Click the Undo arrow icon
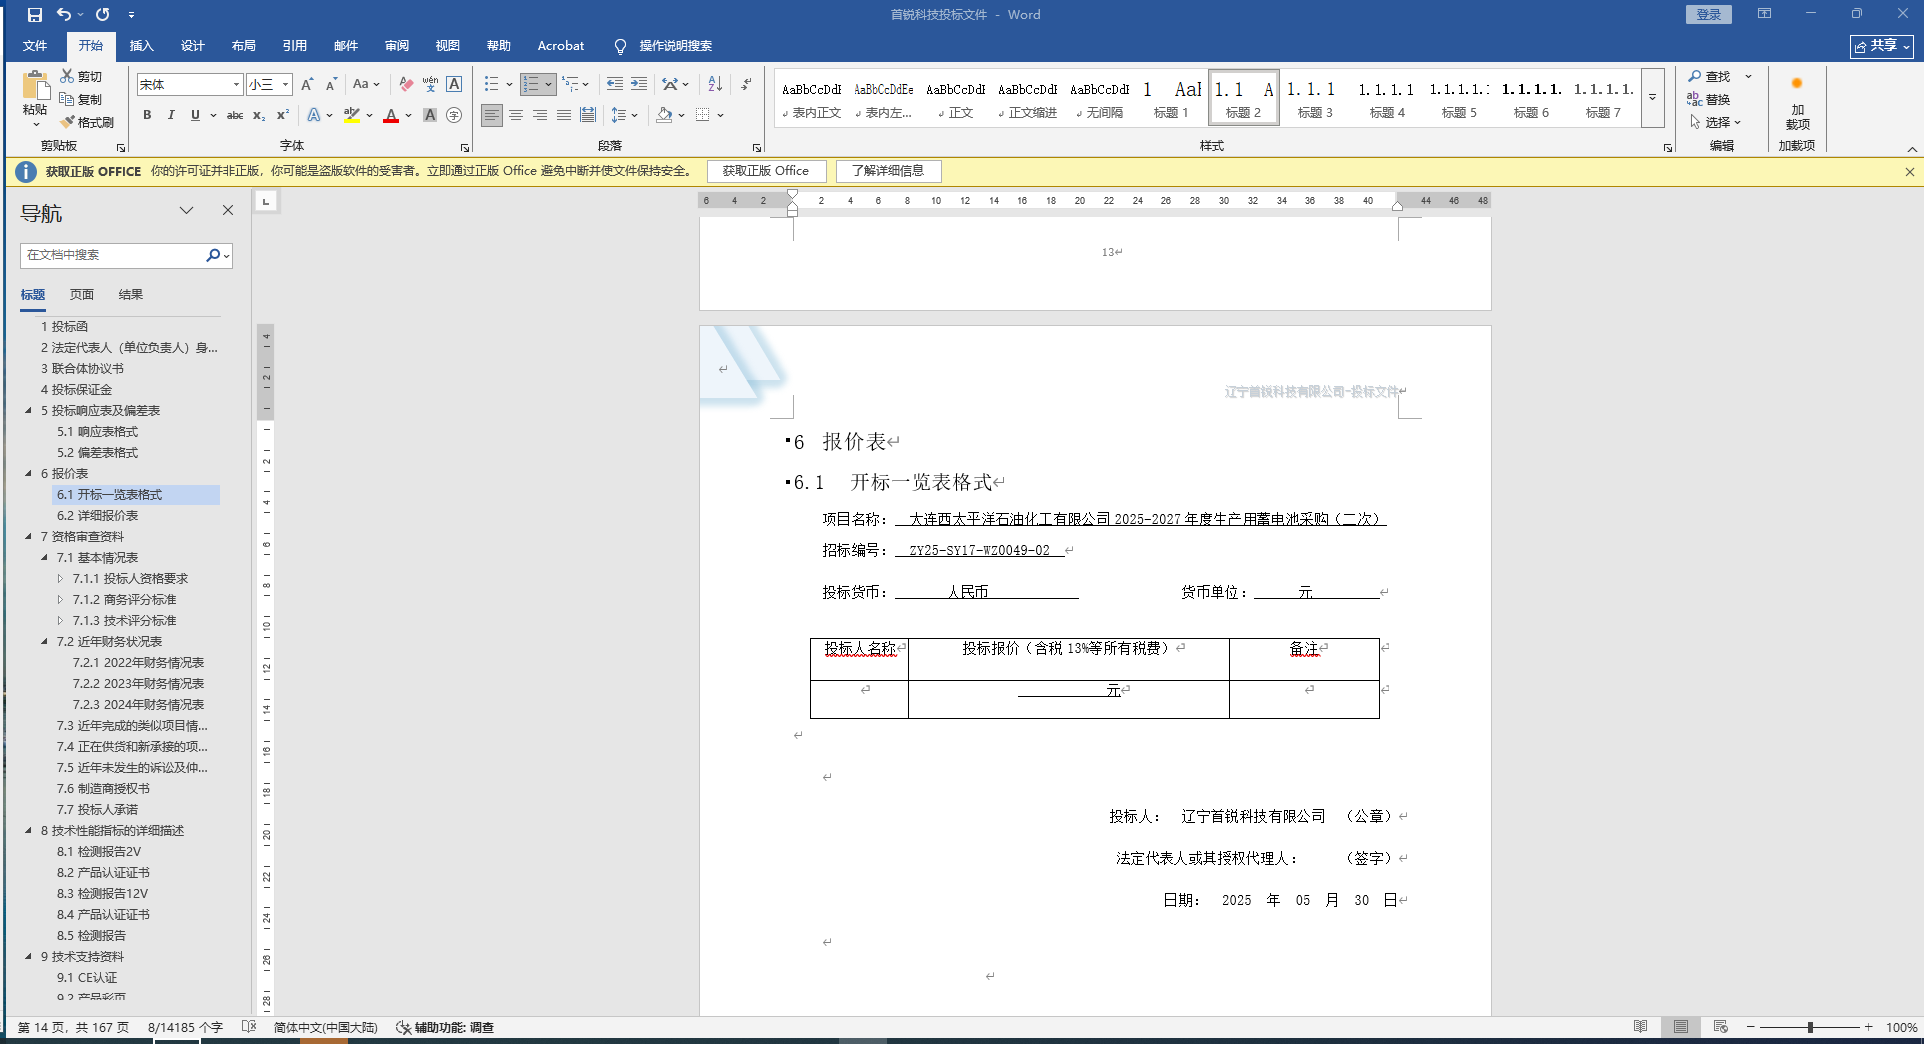This screenshot has width=1924, height=1044. point(64,15)
